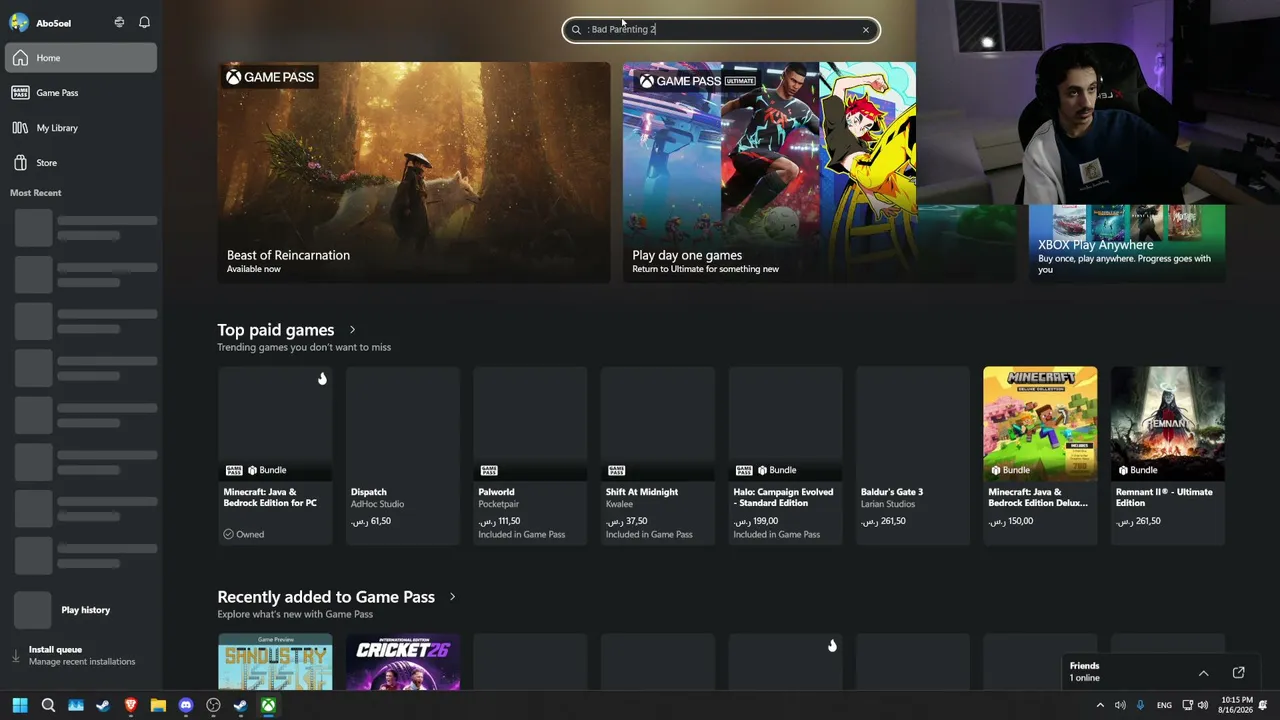Screen dimensions: 1280x720
Task: Expand Recently added to Game Pass chevron
Action: point(452,597)
